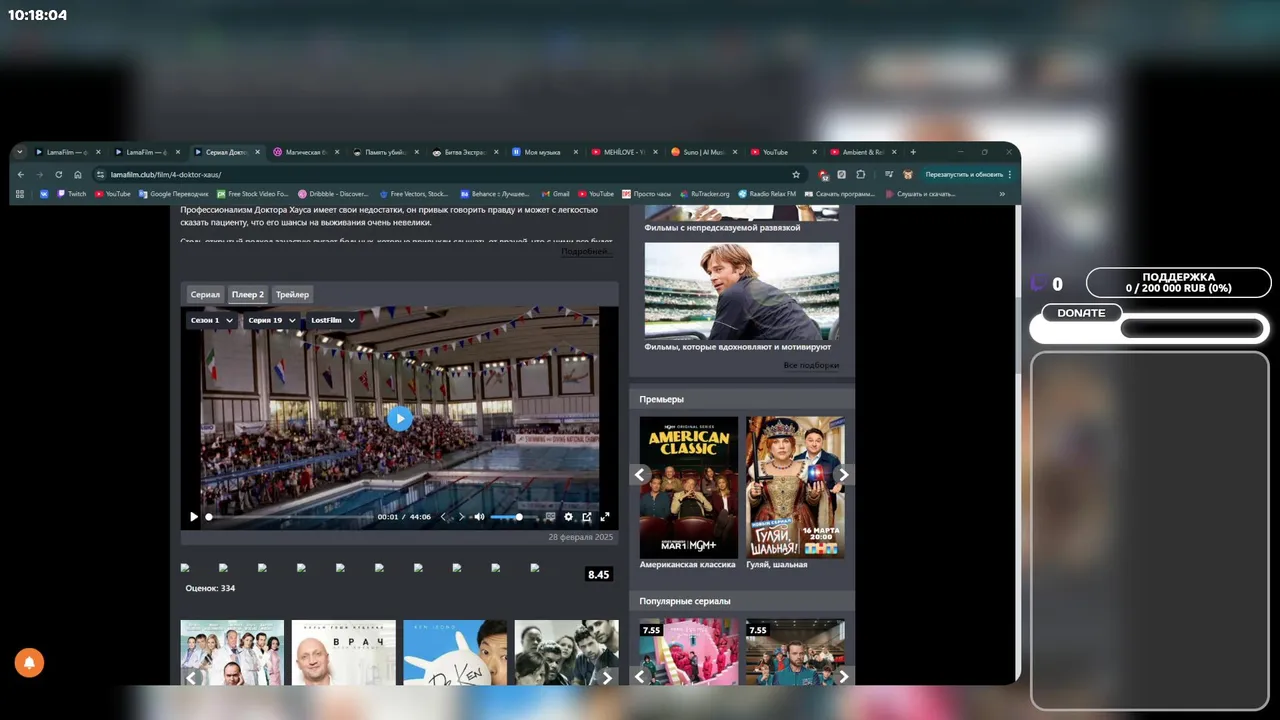Show previous items in Популярные сериалы carousel
This screenshot has width=1280, height=720.
pos(641,677)
